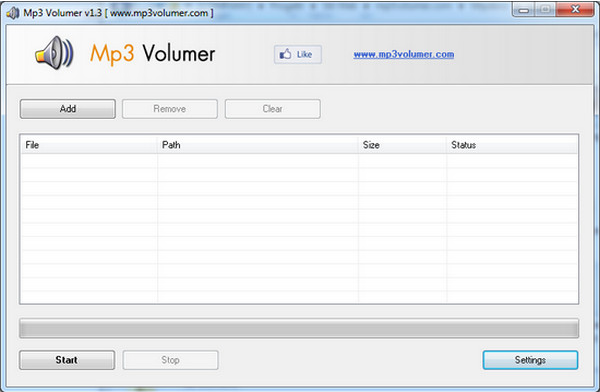Open the Settings dialog
This screenshot has height=392, width=600.
[530, 360]
